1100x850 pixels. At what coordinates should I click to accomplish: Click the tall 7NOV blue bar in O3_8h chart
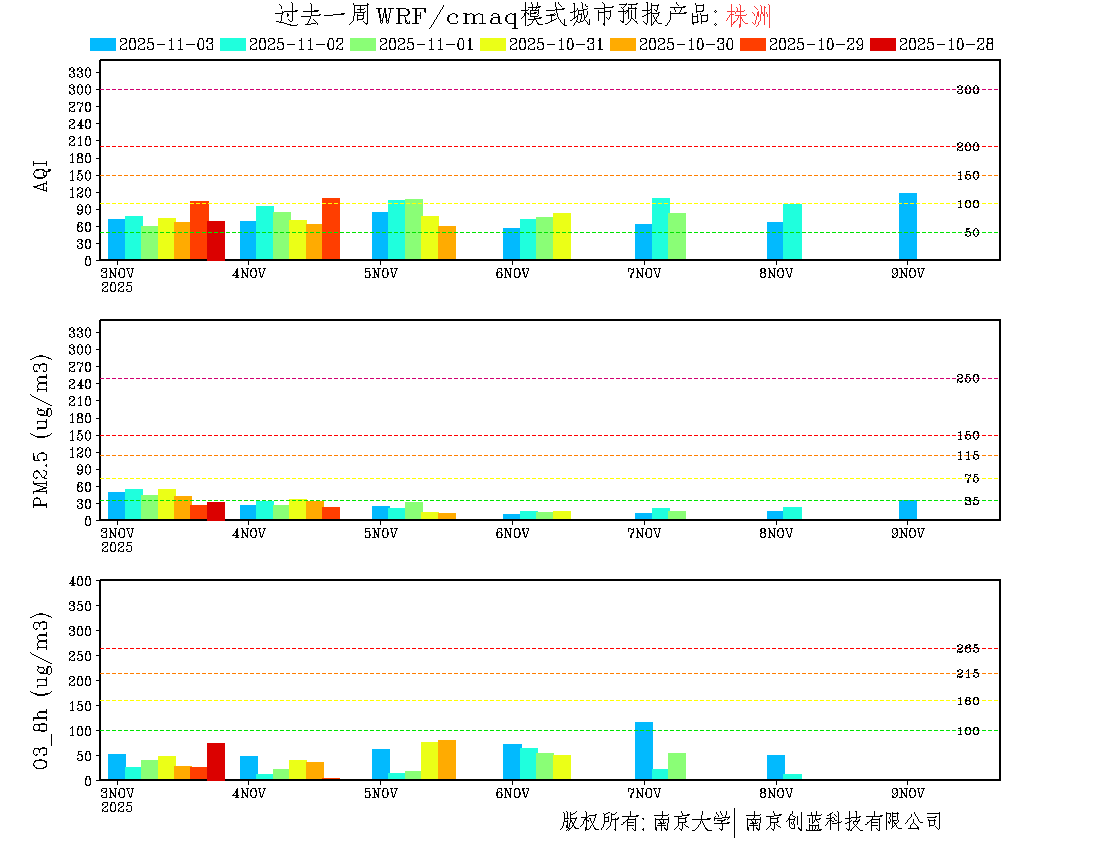644,750
